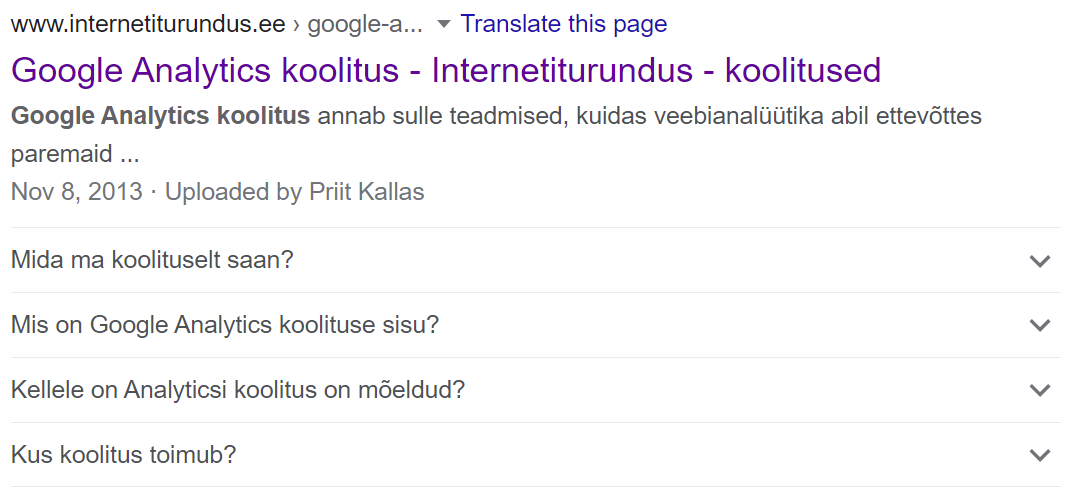Click the 'Nov 8, 2013' date
Viewport: 1070px width, 496px height.
[77, 192]
